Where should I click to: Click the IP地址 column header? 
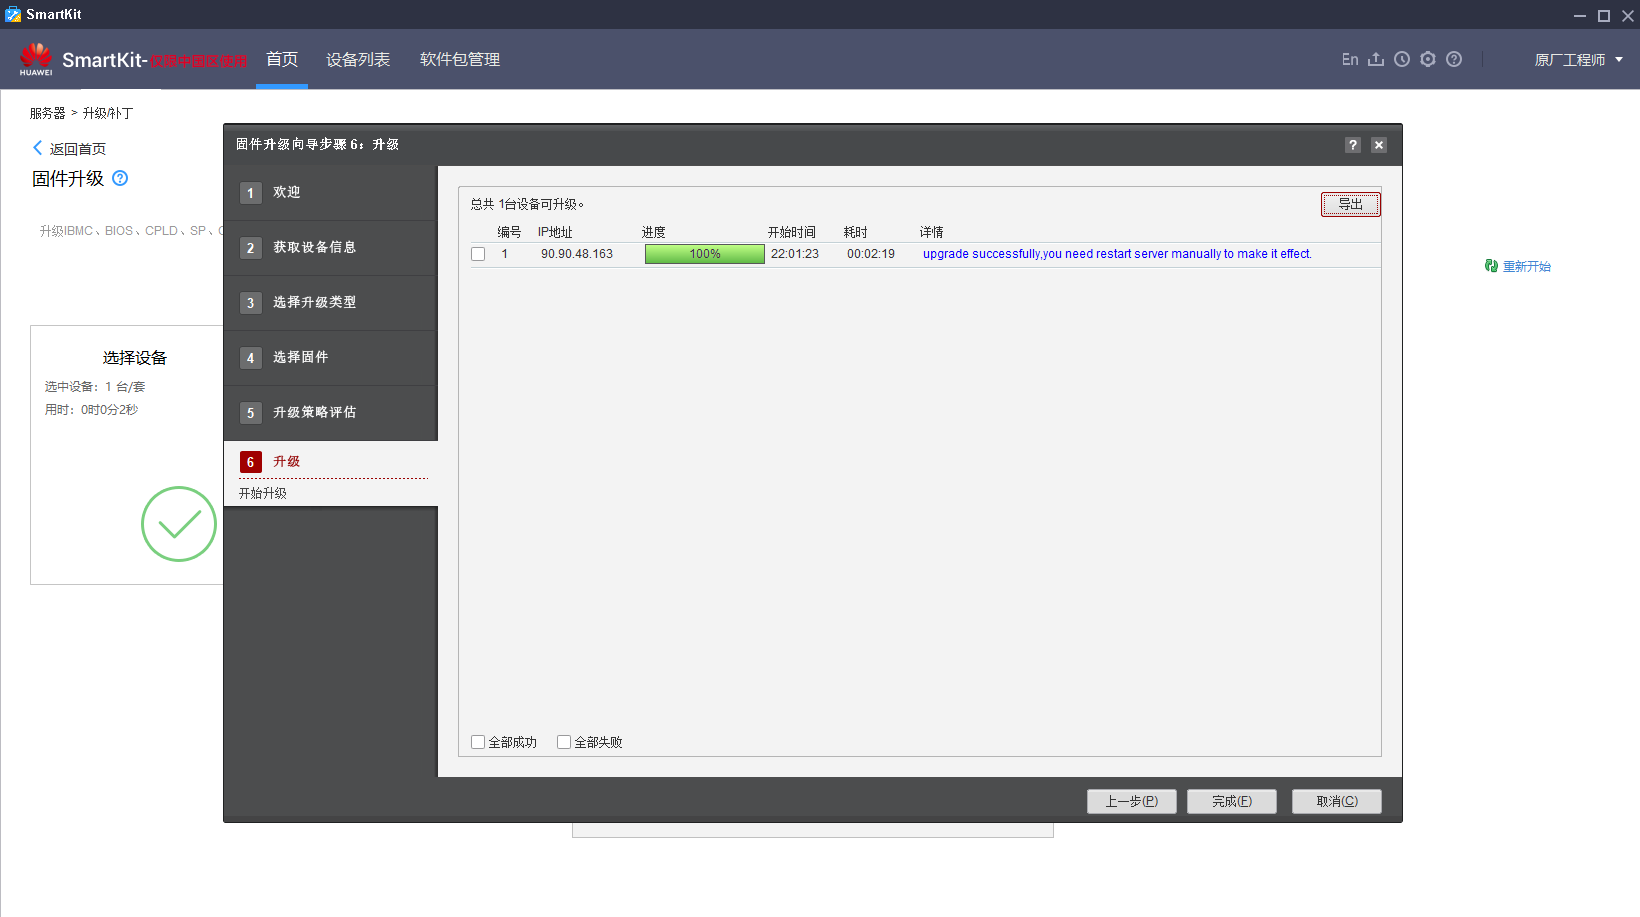[x=555, y=232]
